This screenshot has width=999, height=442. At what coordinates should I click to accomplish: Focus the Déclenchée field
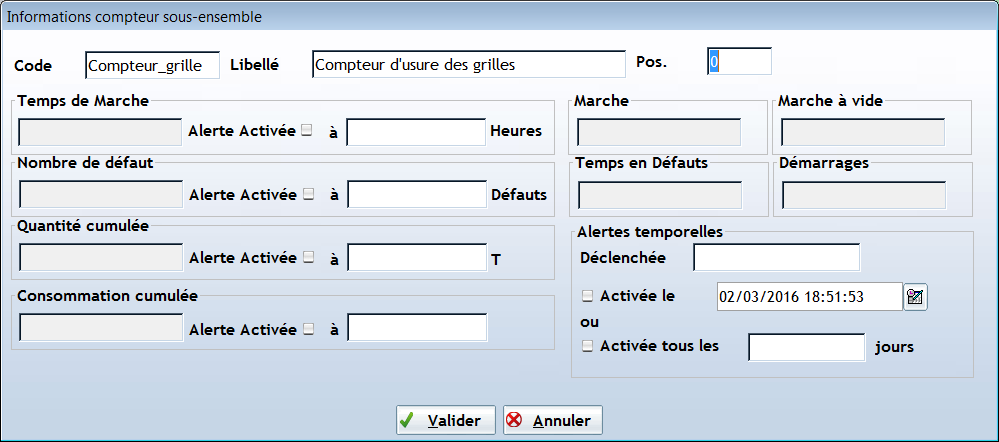pos(777,258)
